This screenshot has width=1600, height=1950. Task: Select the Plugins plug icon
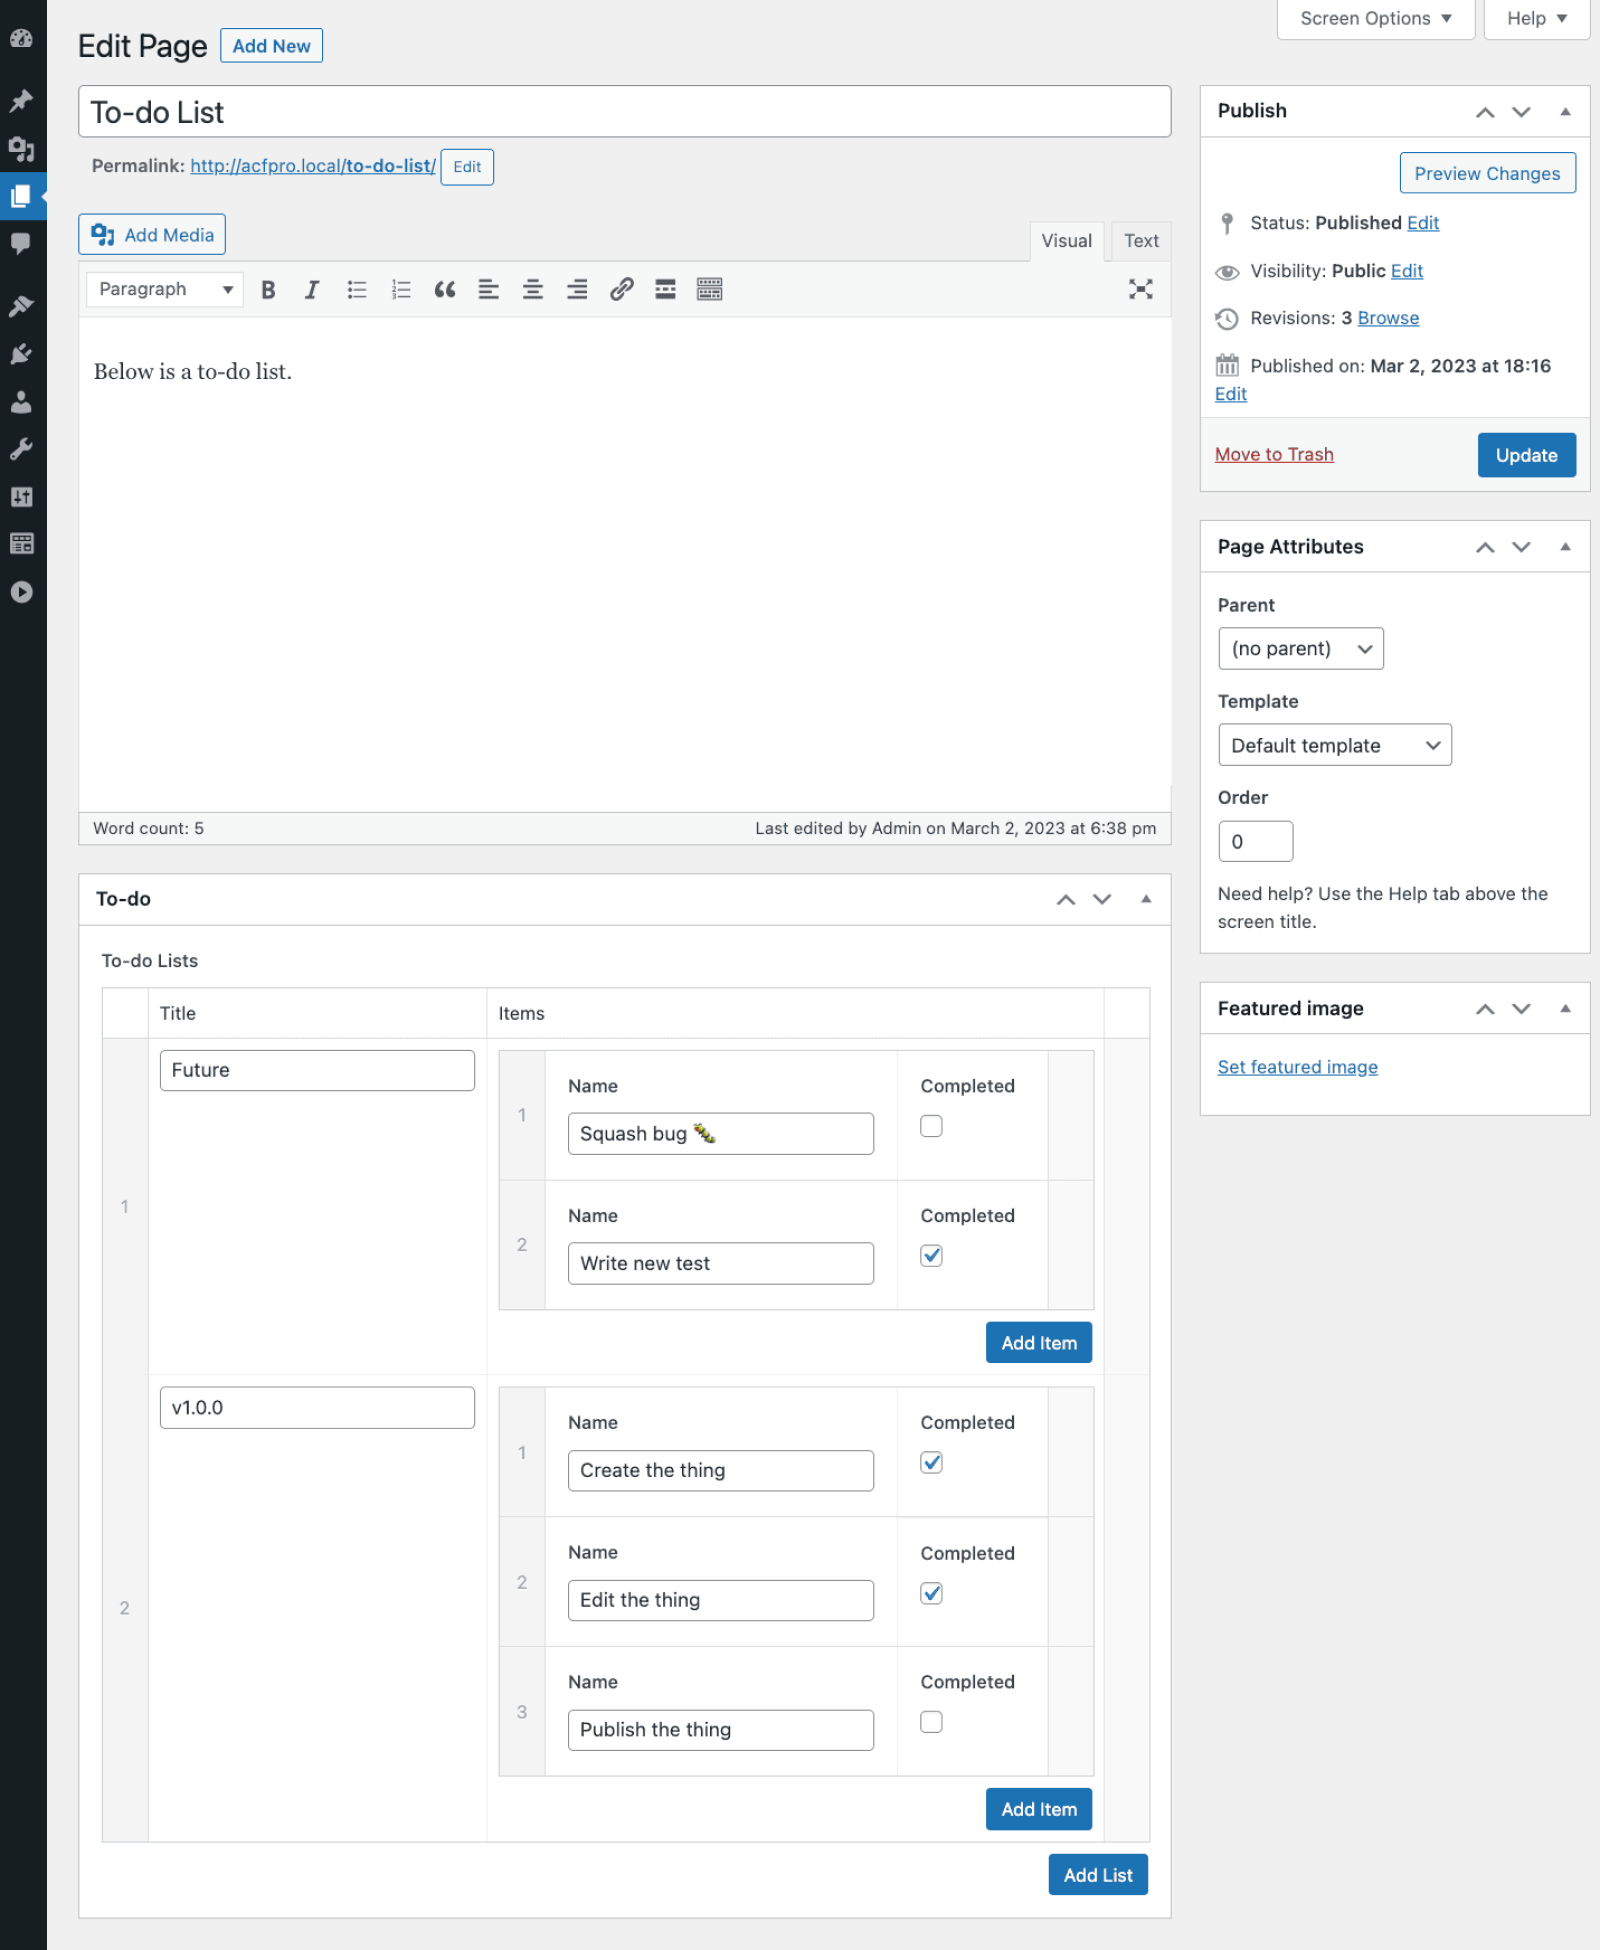(22, 354)
